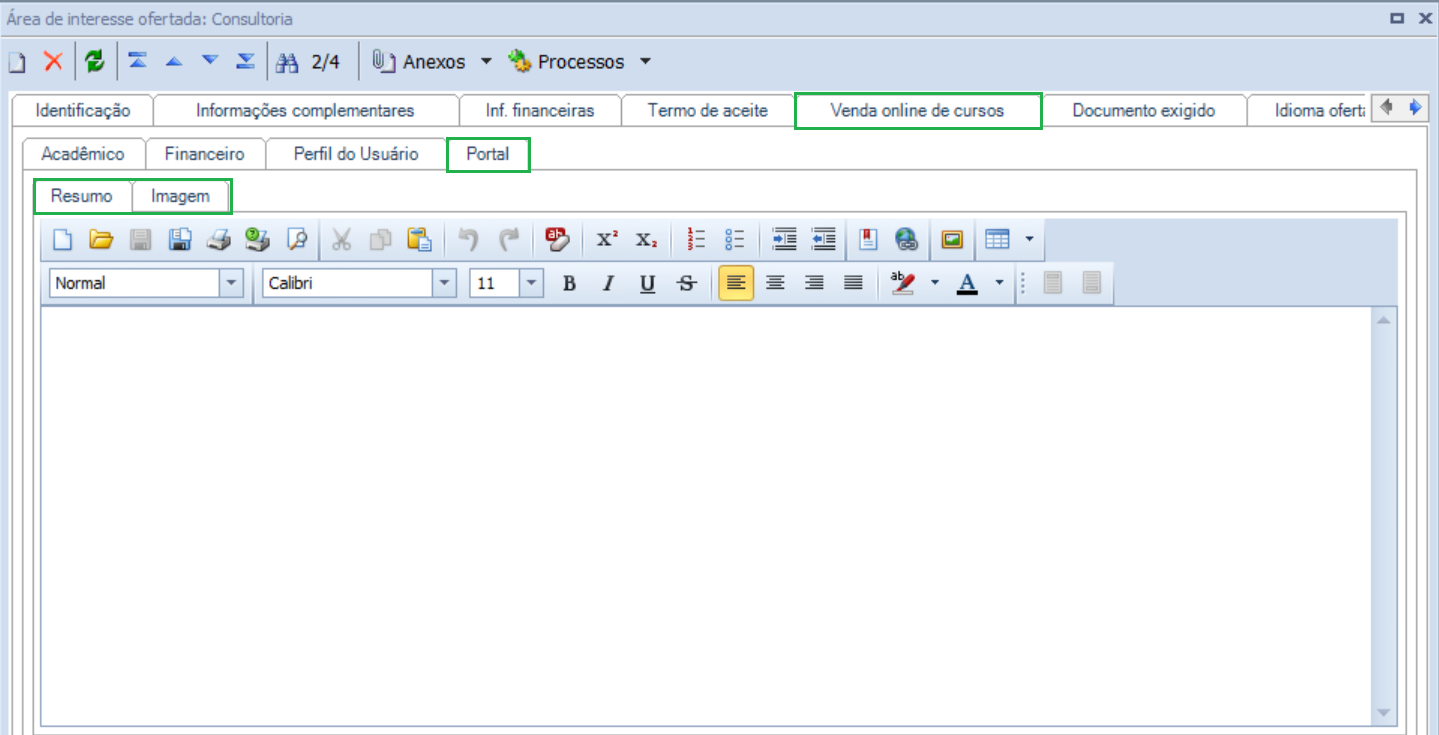1439x735 pixels.
Task: Click the Save As floppy disk icon
Action: point(180,239)
